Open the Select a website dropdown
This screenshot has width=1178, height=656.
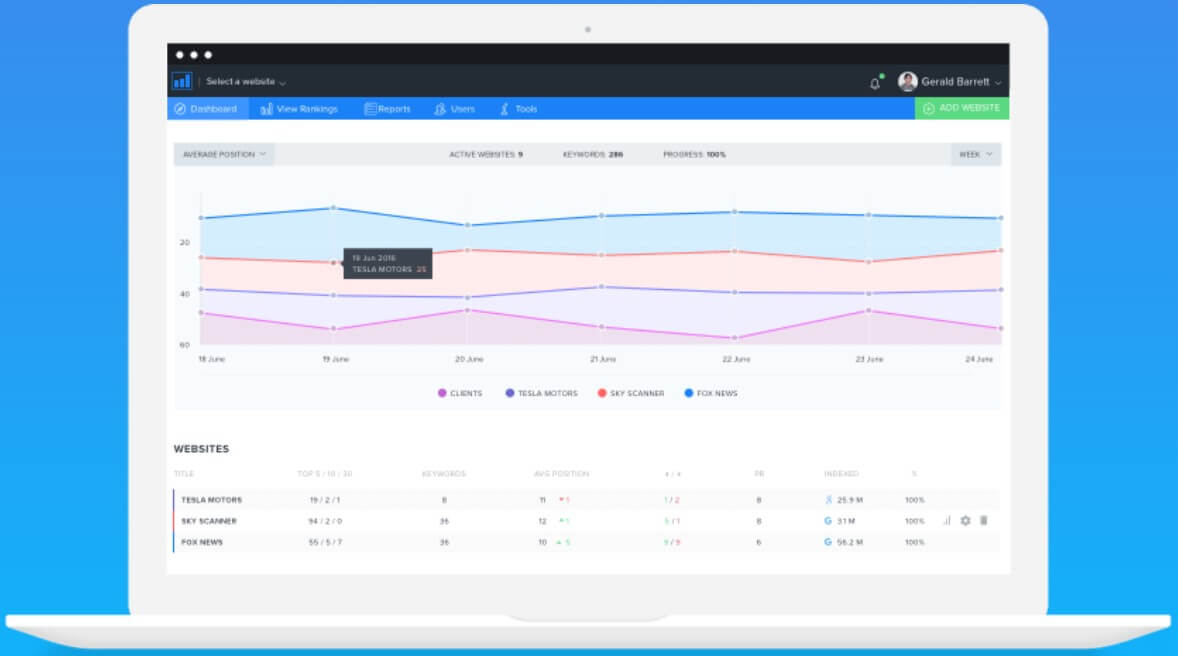[246, 82]
